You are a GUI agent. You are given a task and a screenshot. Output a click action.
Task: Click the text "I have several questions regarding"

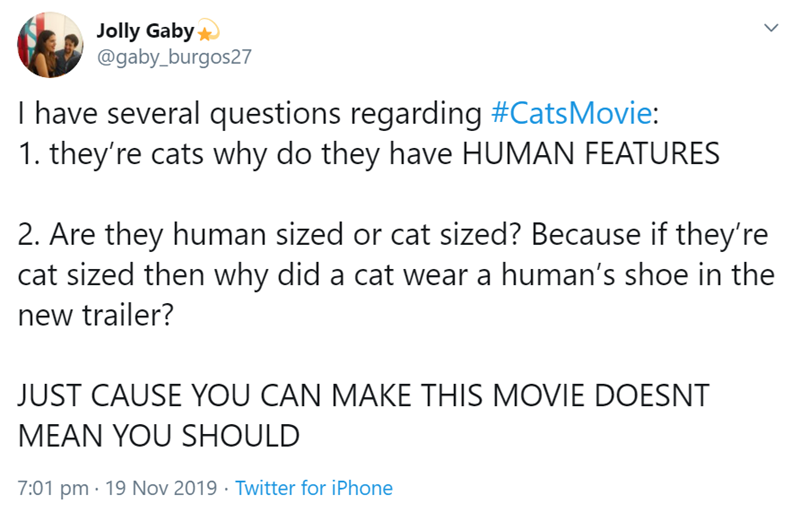coord(250,113)
